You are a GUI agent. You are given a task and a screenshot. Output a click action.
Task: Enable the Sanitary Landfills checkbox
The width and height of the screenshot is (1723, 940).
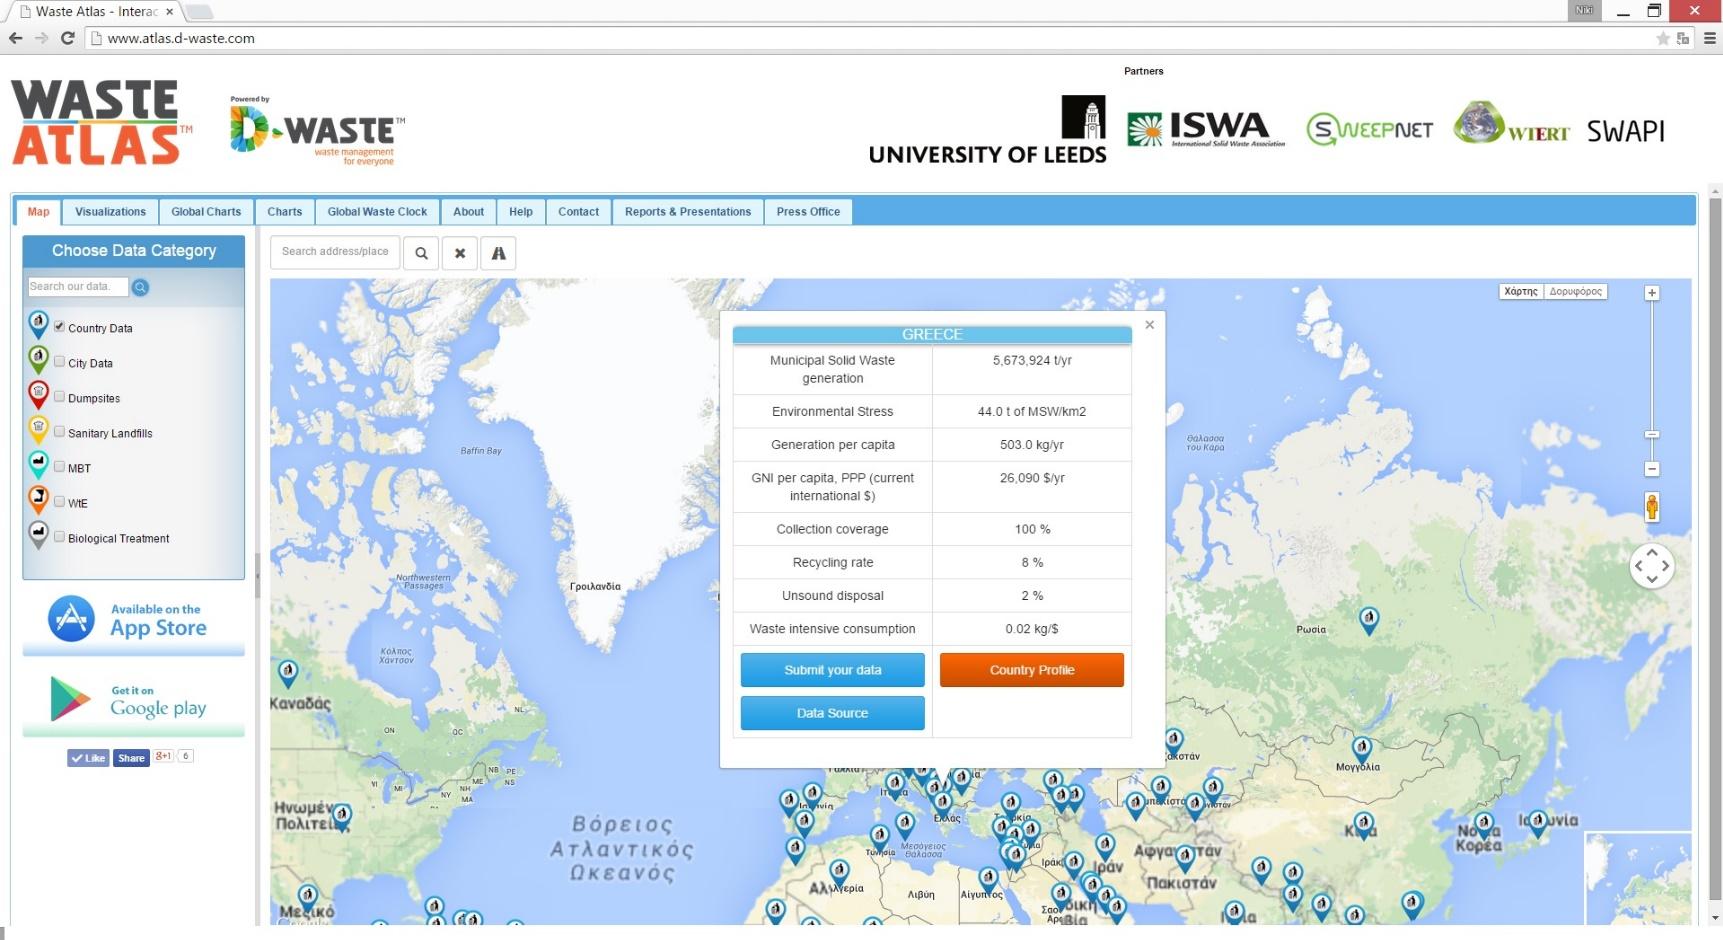[x=59, y=432]
